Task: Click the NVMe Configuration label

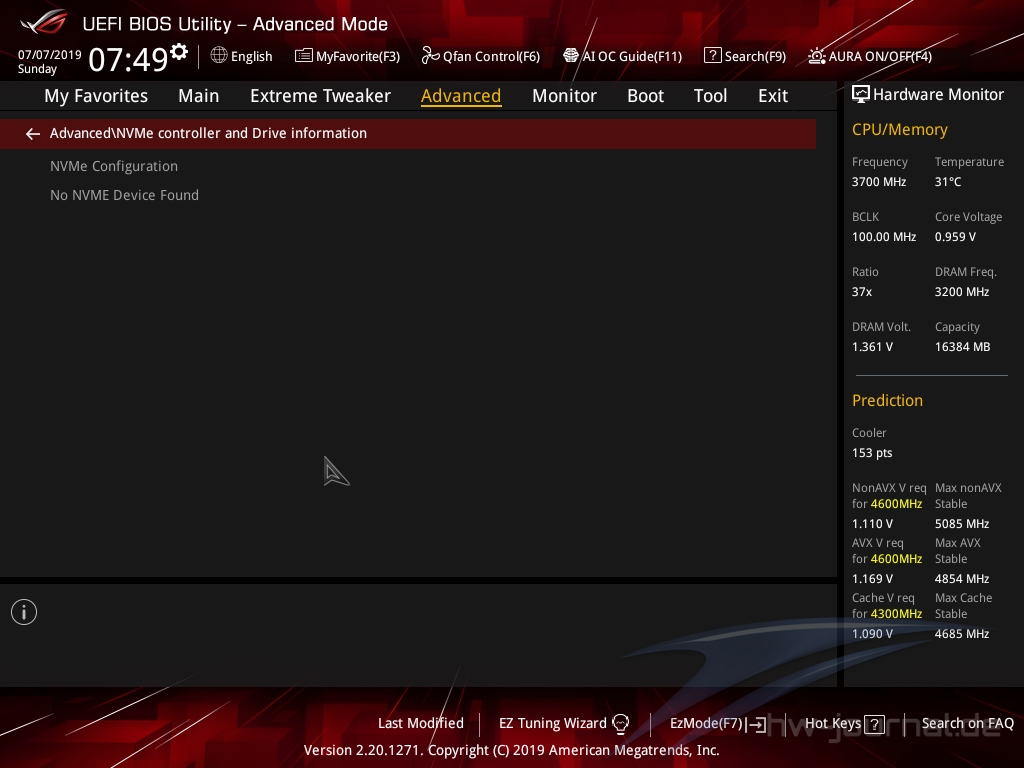Action: tap(114, 167)
